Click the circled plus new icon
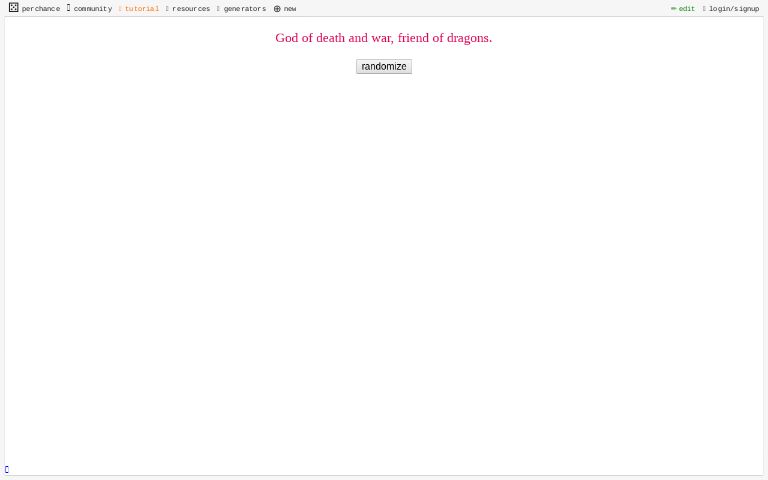The height and width of the screenshot is (480, 768). click(277, 9)
